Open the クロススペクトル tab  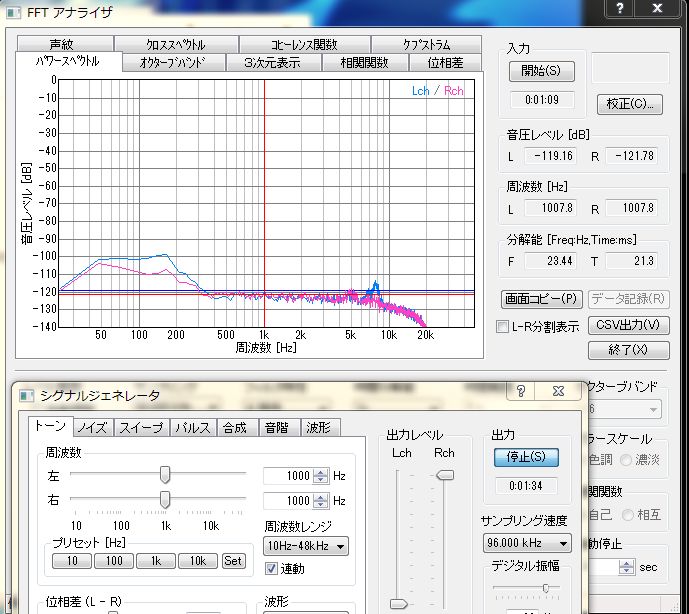coord(176,44)
